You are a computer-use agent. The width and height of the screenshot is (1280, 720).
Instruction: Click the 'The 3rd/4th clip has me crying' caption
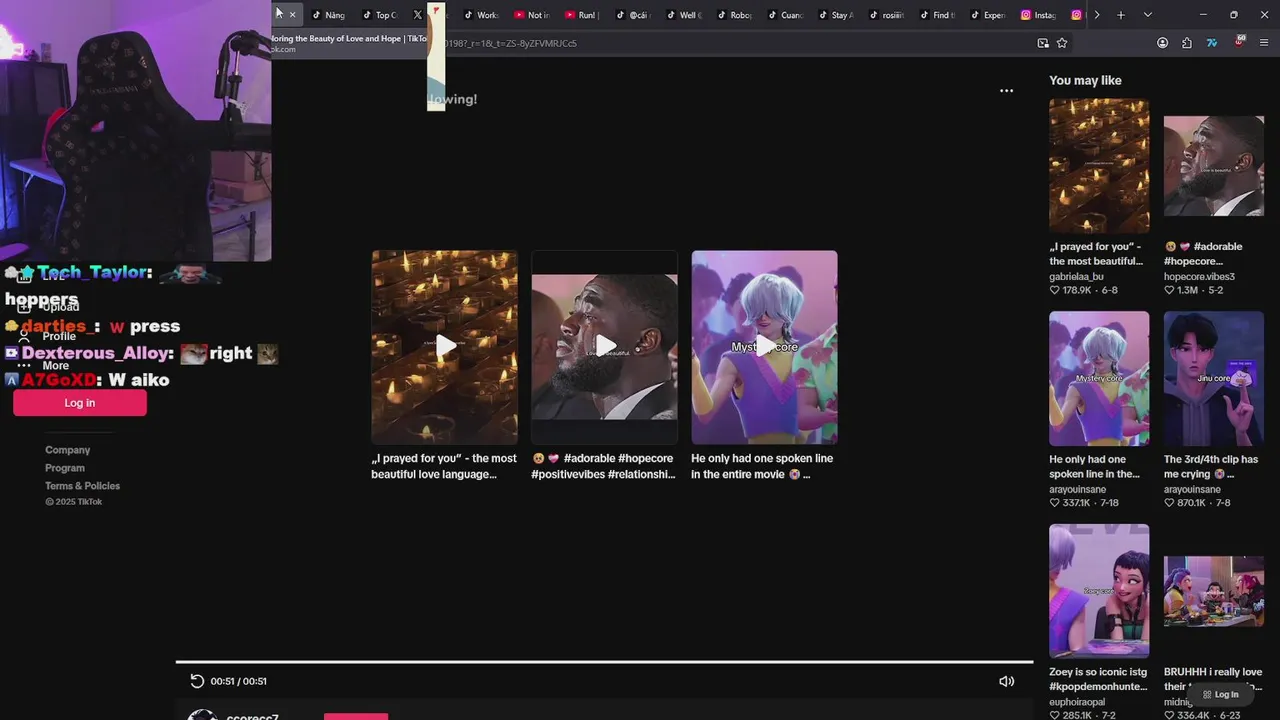coord(1211,467)
